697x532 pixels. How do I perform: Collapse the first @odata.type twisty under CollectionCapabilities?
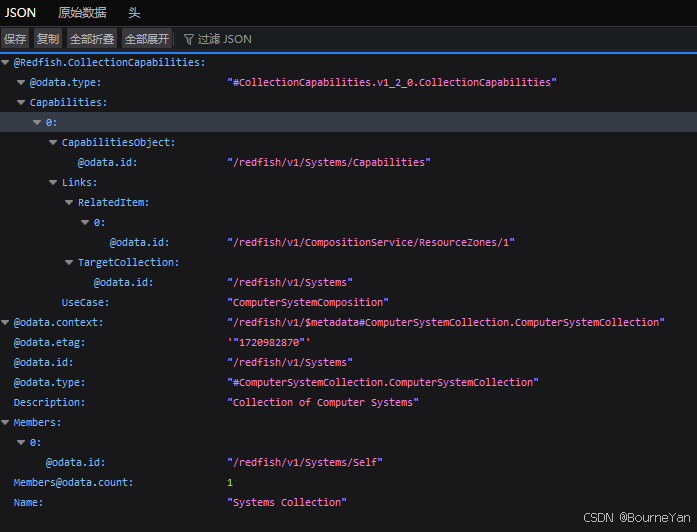click(21, 83)
